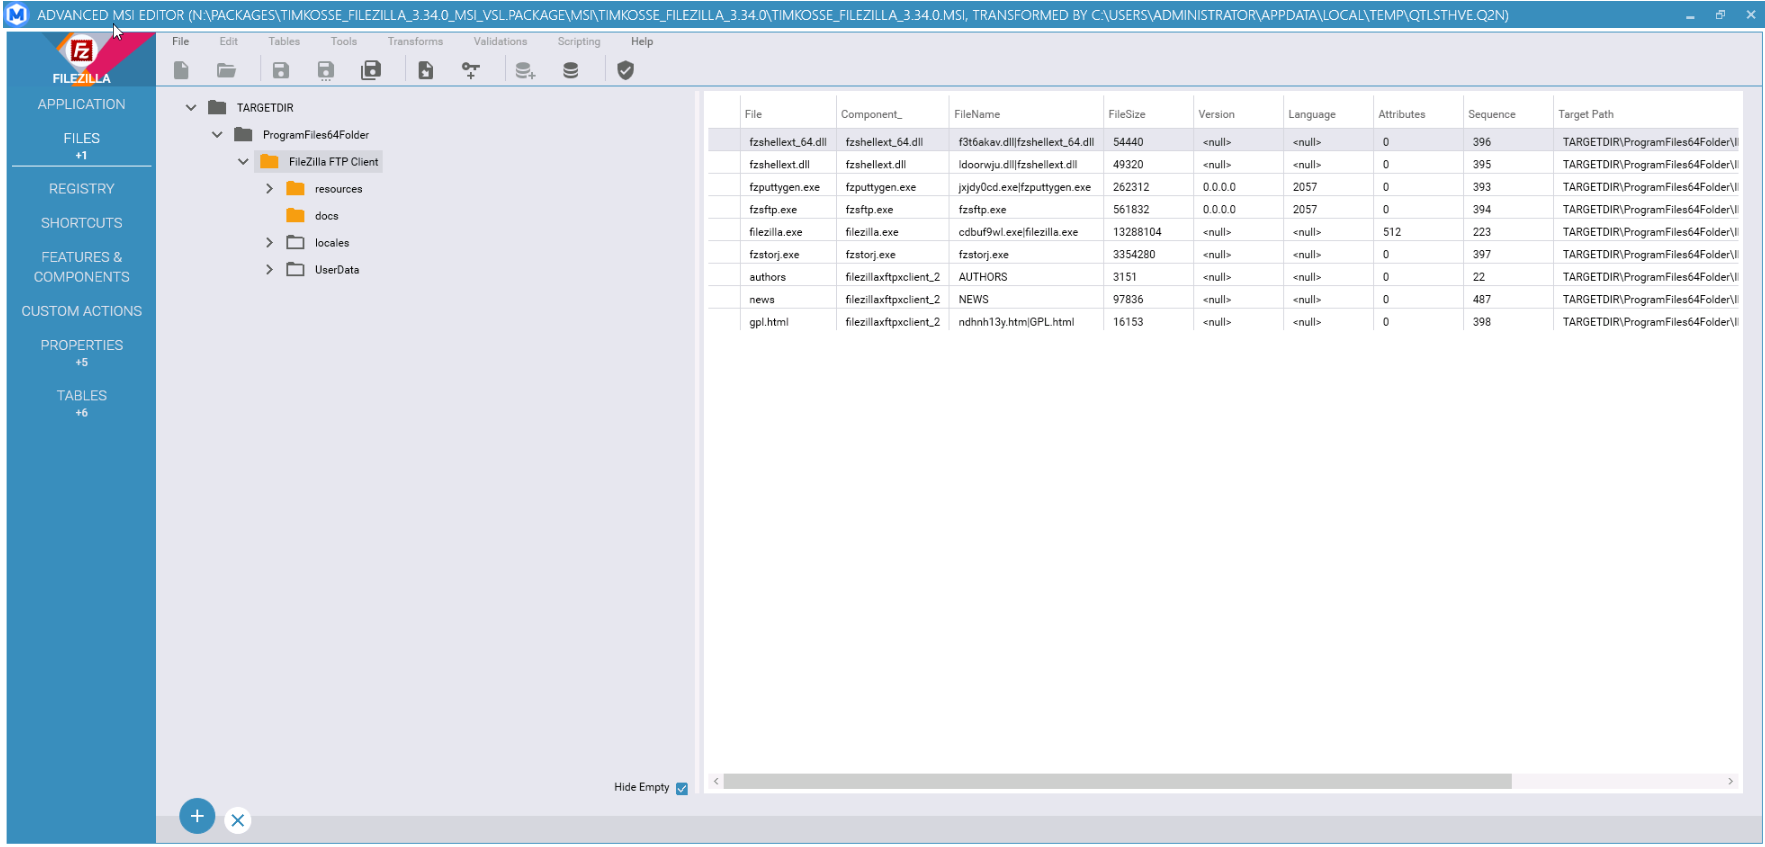Image resolution: width=1765 pixels, height=847 pixels.
Task: Select the fzshellext_64.dll file row
Action: 1225,142
